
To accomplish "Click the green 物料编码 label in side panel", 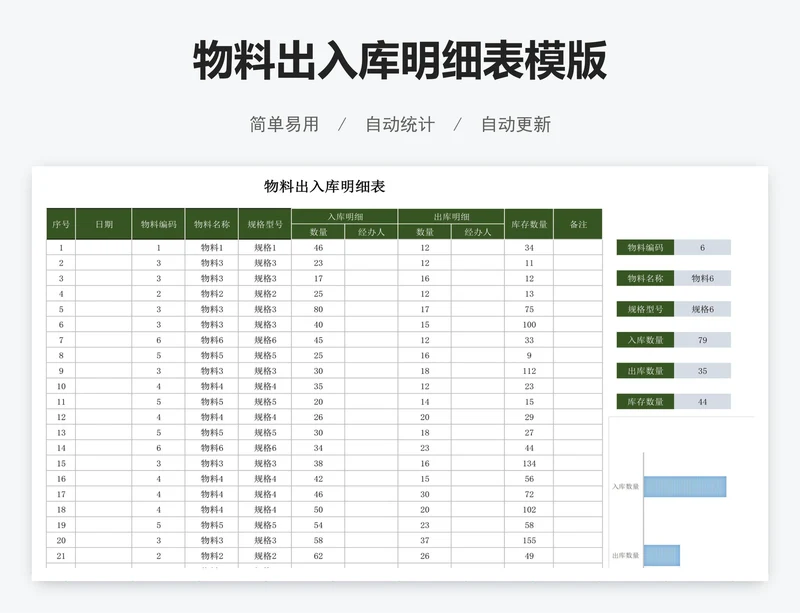I will [x=645, y=248].
